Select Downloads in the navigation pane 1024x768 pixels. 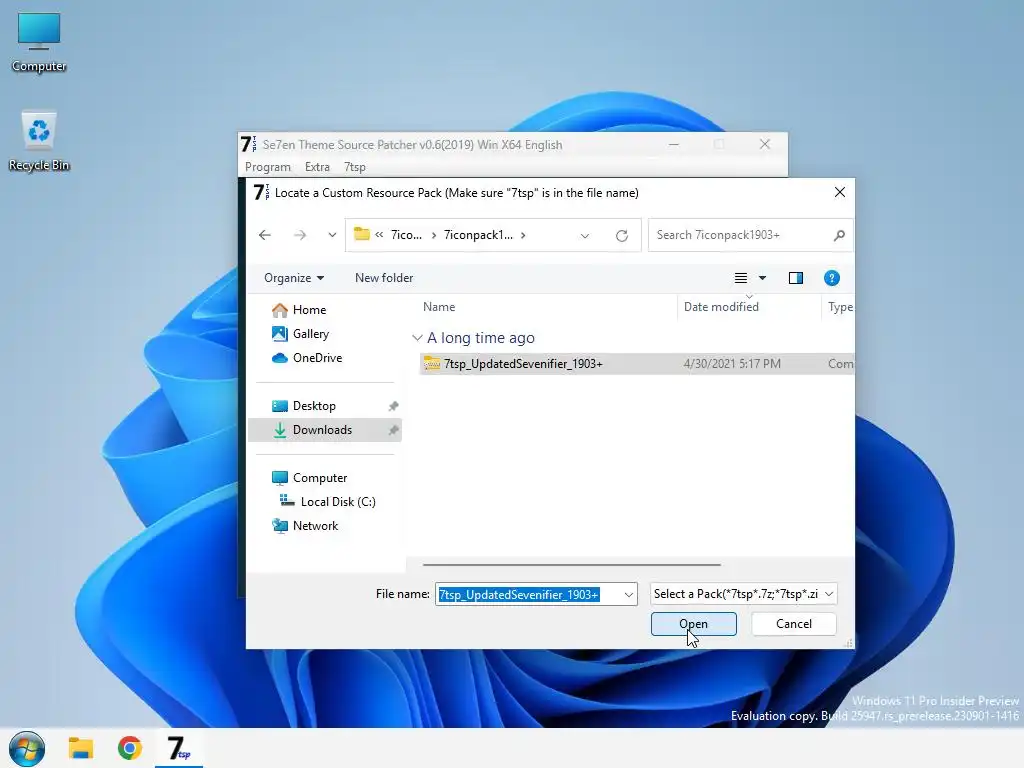[325, 430]
